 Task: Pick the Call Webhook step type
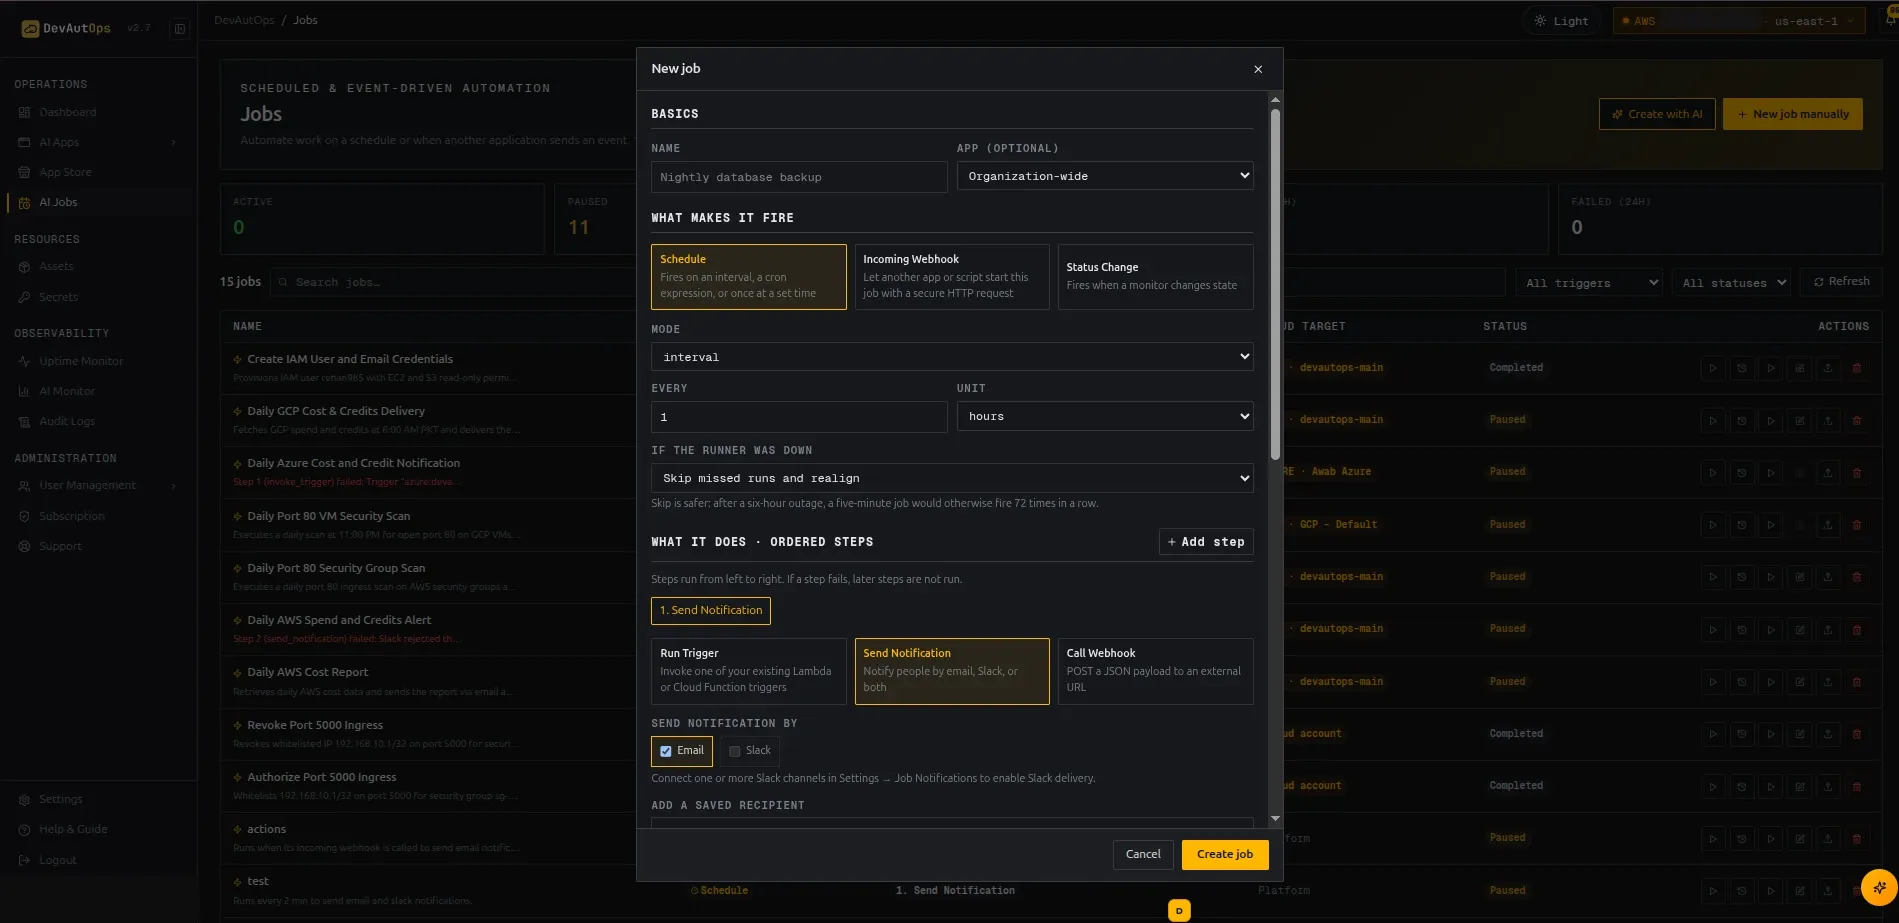1155,671
